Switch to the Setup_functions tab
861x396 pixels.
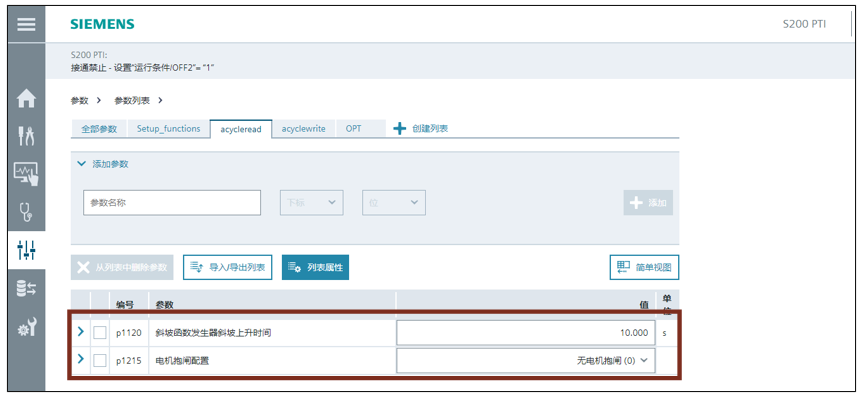[x=169, y=129]
